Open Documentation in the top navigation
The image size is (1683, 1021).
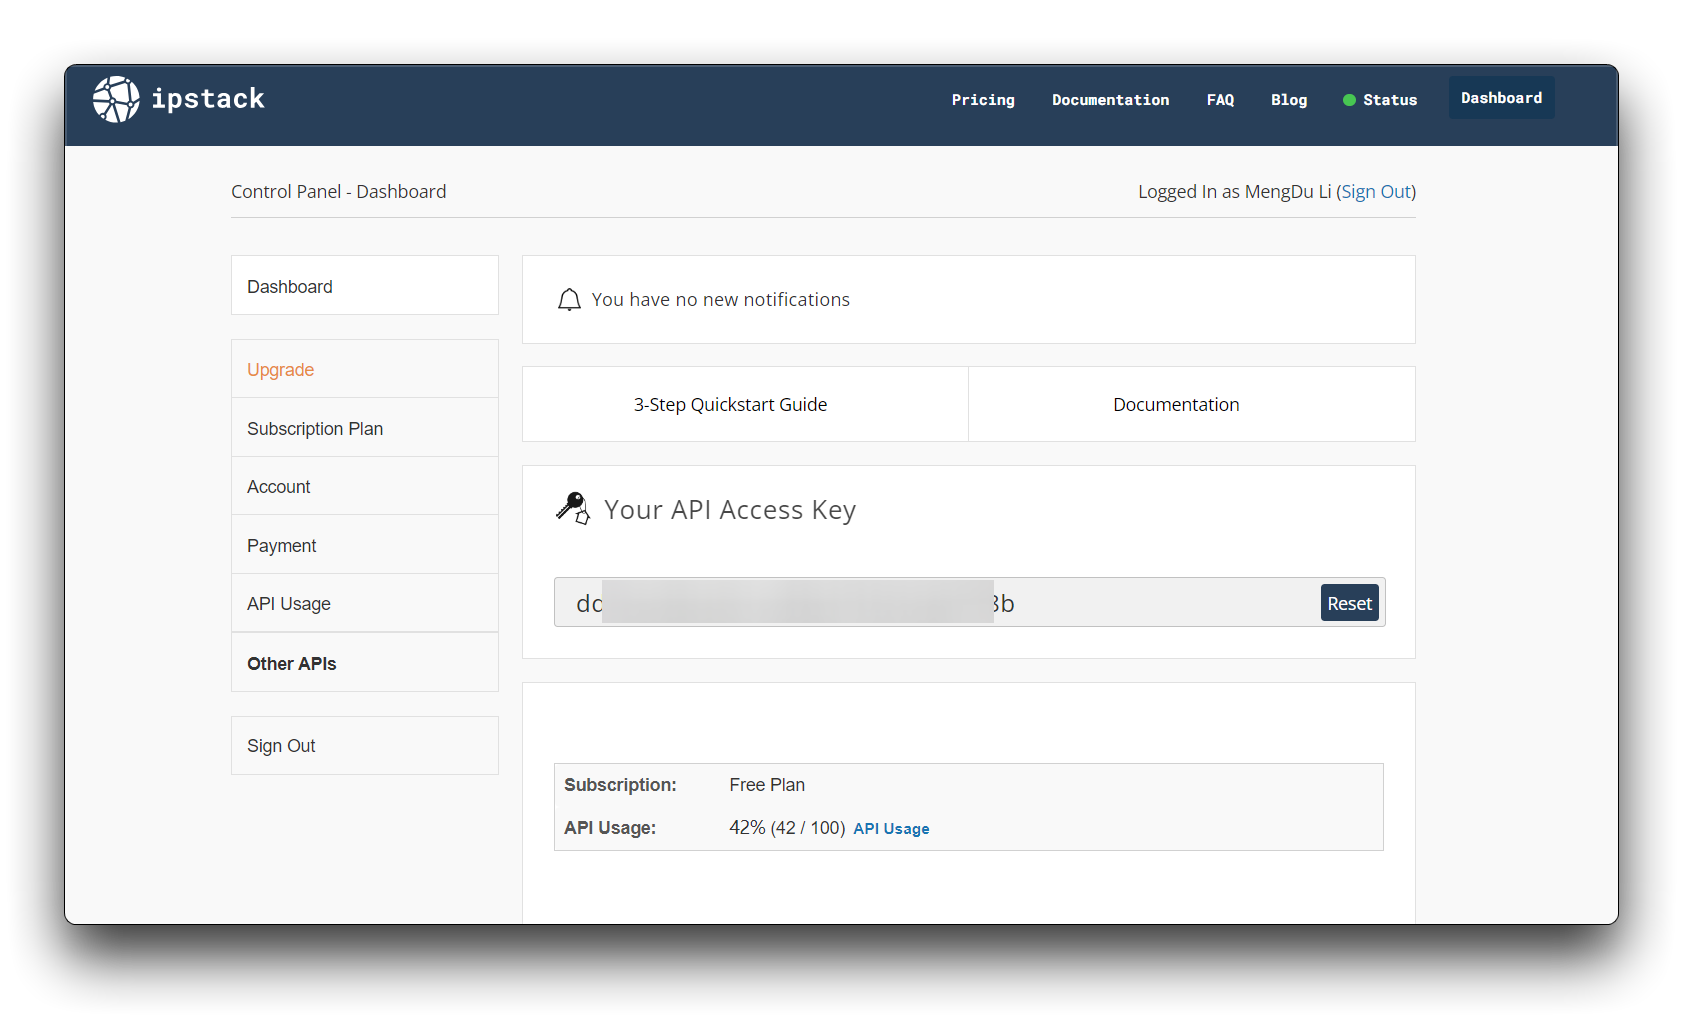(x=1110, y=100)
